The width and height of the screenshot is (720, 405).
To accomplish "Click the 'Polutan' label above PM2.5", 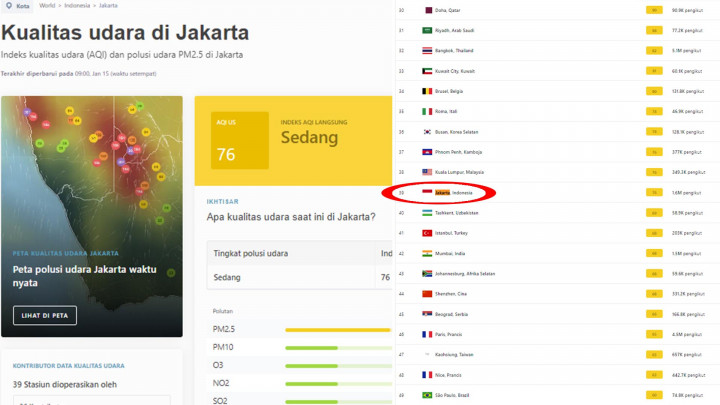I will tap(223, 311).
